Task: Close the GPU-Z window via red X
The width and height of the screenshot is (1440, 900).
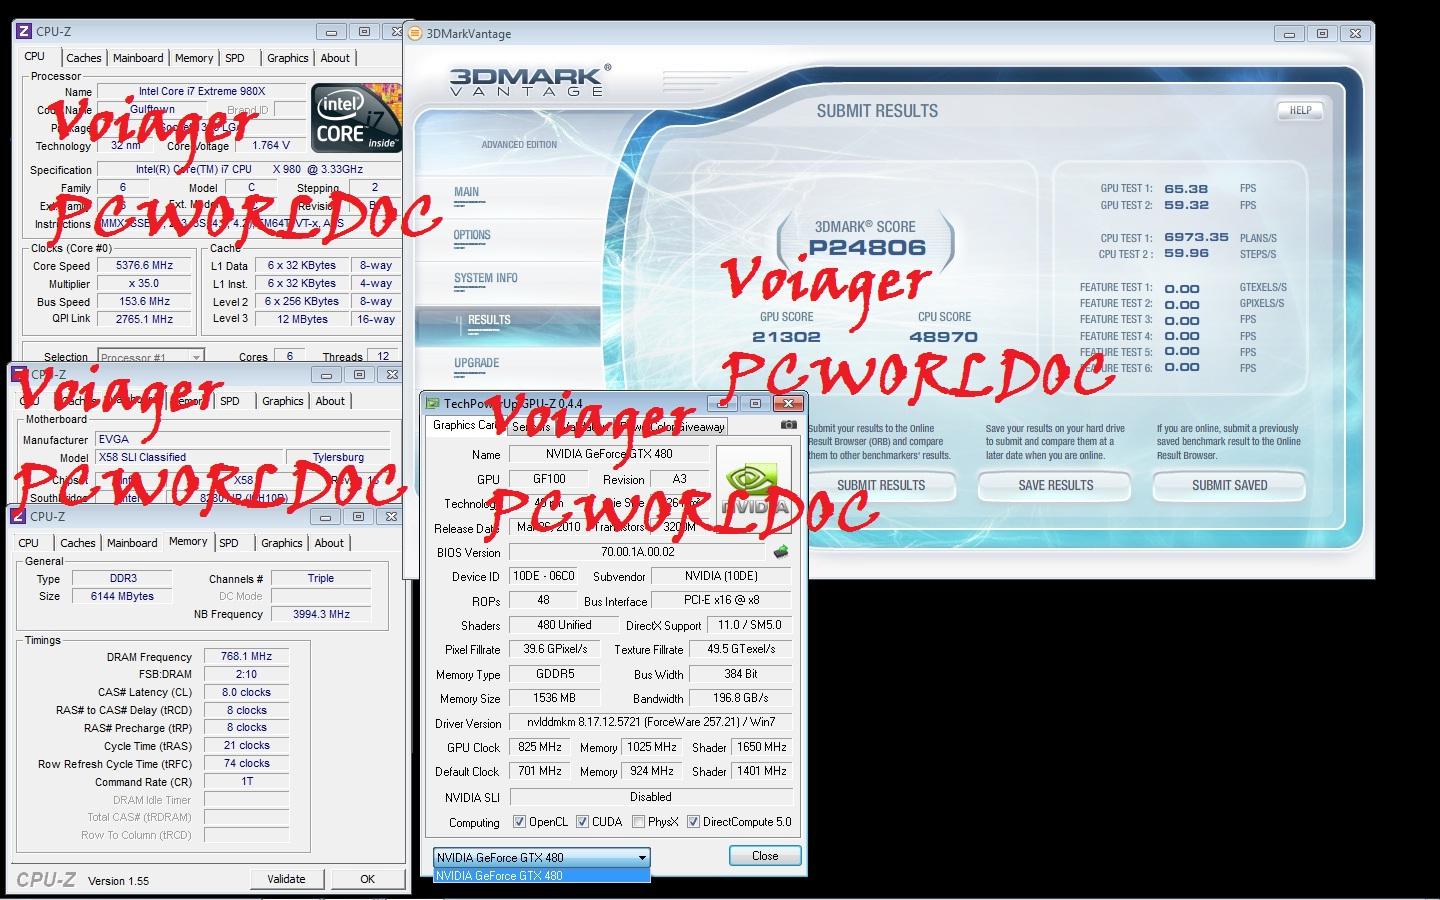Action: (x=788, y=404)
